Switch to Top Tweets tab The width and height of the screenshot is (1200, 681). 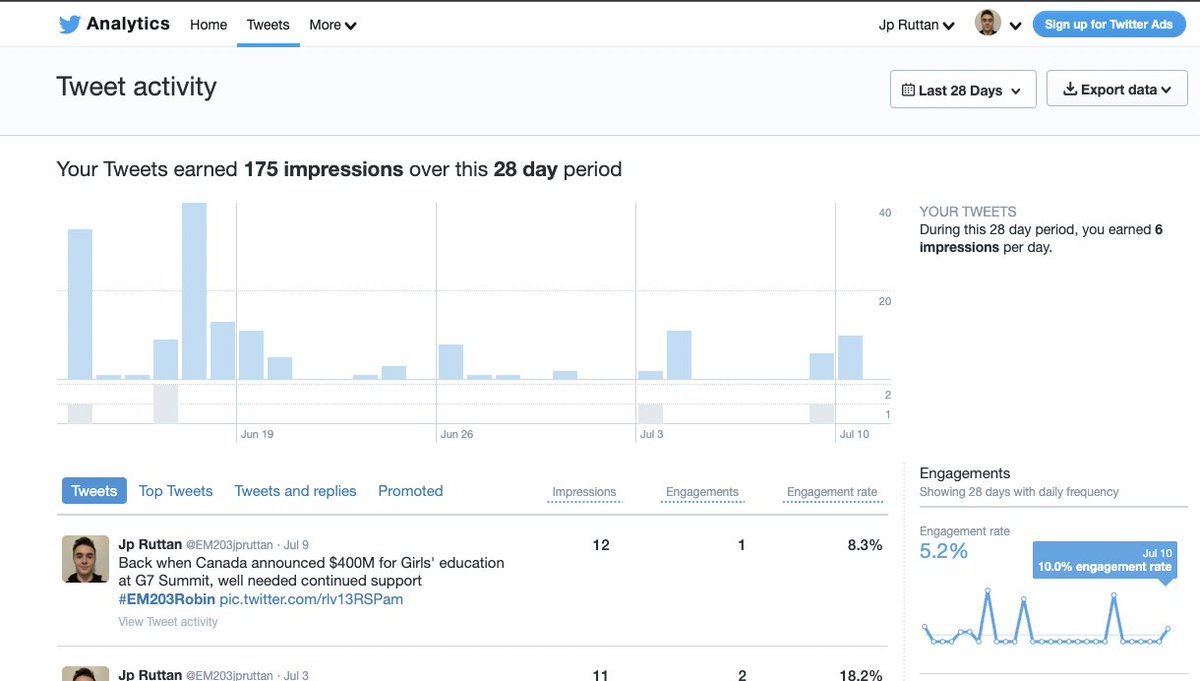click(x=176, y=491)
